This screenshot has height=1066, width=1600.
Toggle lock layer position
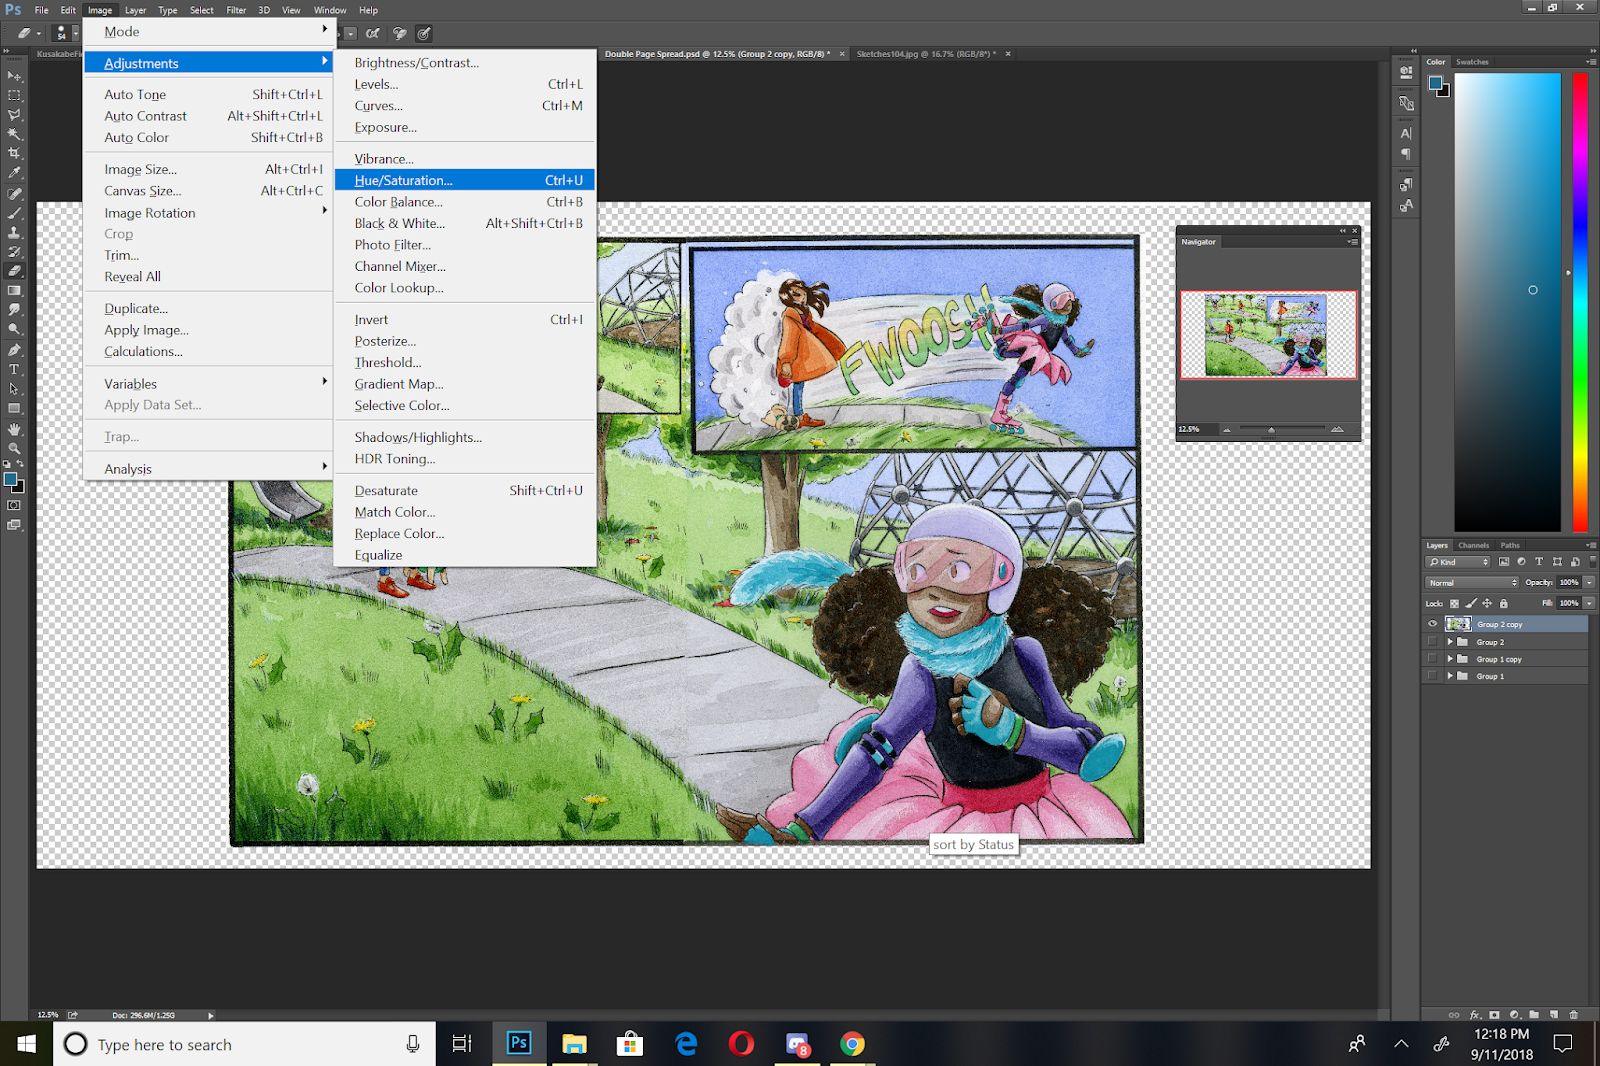(1487, 603)
